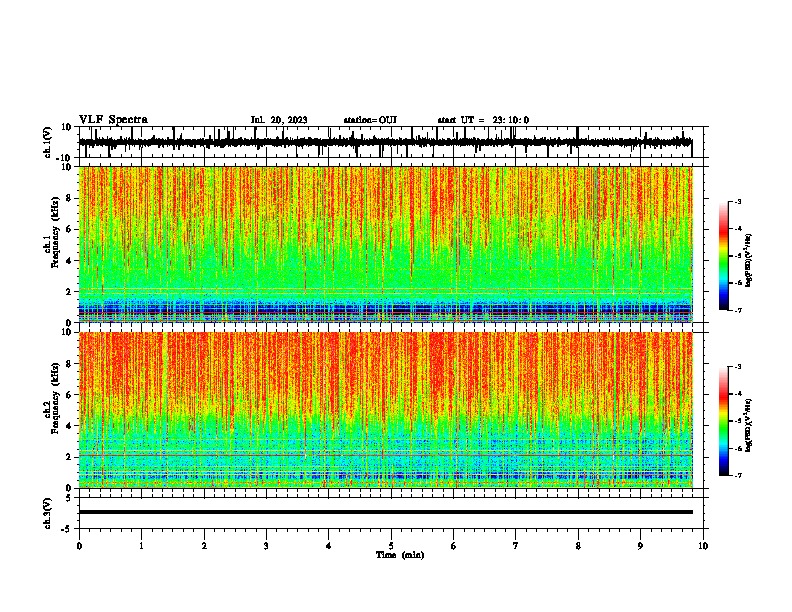Click the "VLF Spectra" plot title

pyautogui.click(x=113, y=120)
